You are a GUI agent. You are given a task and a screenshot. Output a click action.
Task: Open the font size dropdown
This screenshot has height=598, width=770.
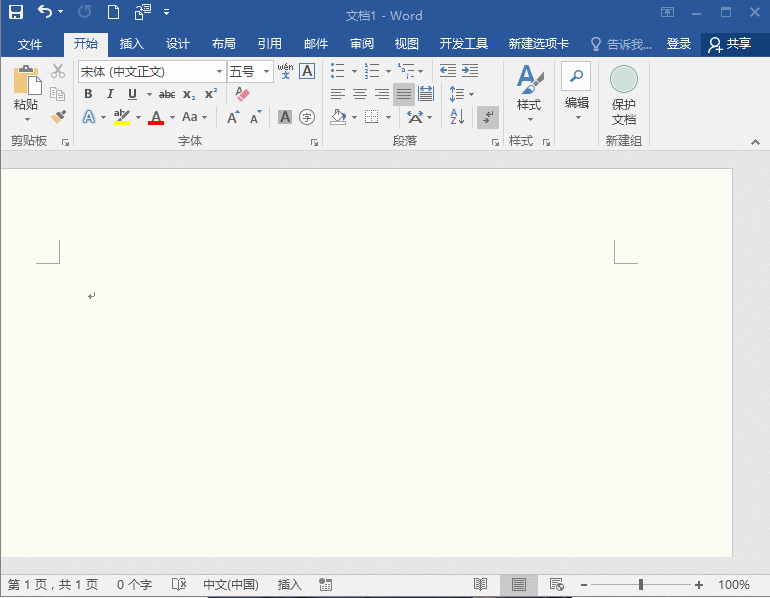pos(266,72)
